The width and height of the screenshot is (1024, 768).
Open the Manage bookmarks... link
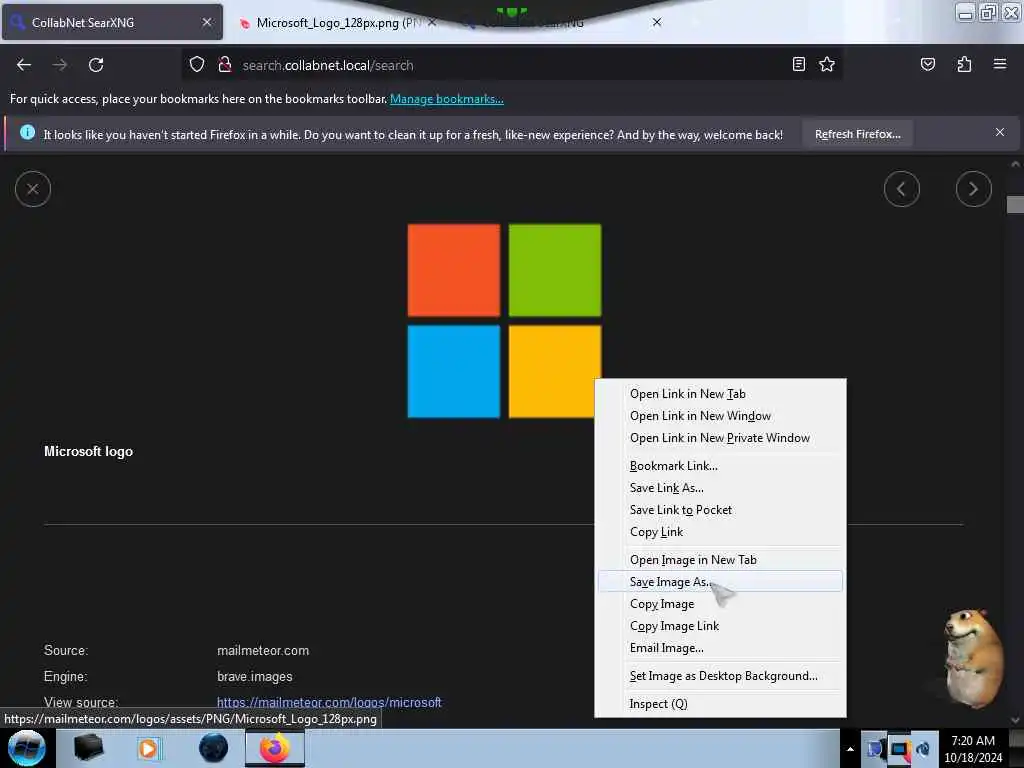coord(447,99)
